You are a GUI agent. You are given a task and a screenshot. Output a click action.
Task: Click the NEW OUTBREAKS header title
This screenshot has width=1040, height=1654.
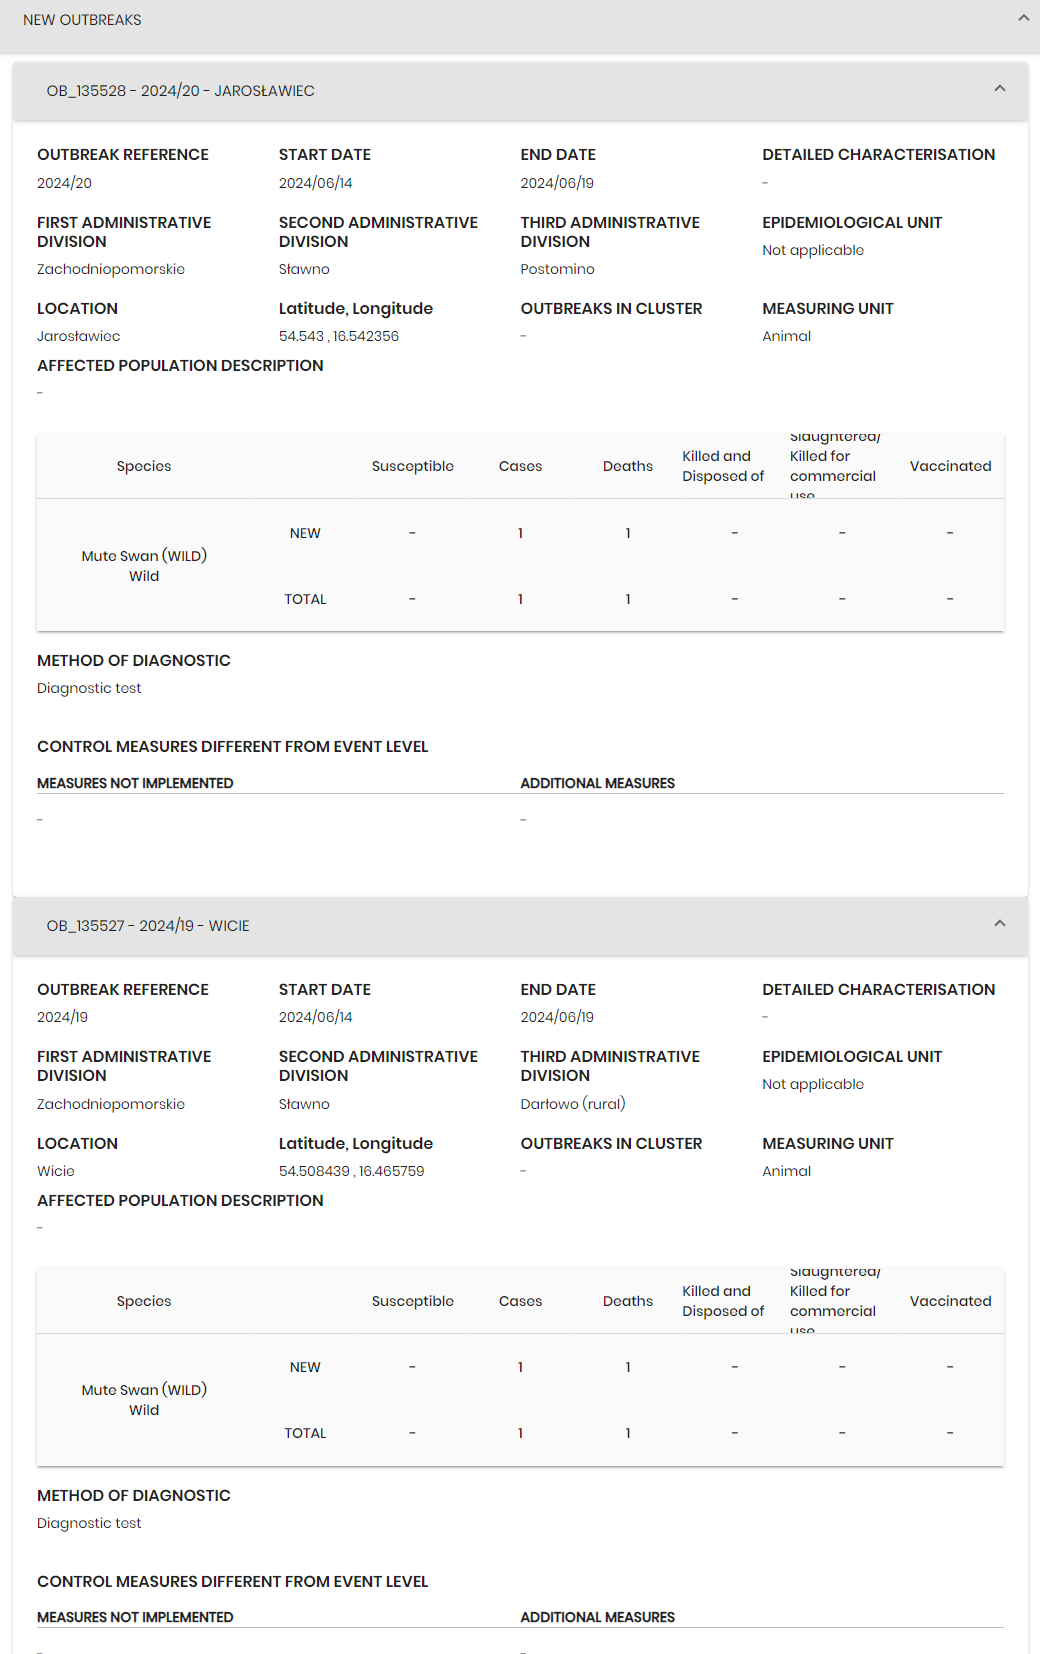point(82,20)
